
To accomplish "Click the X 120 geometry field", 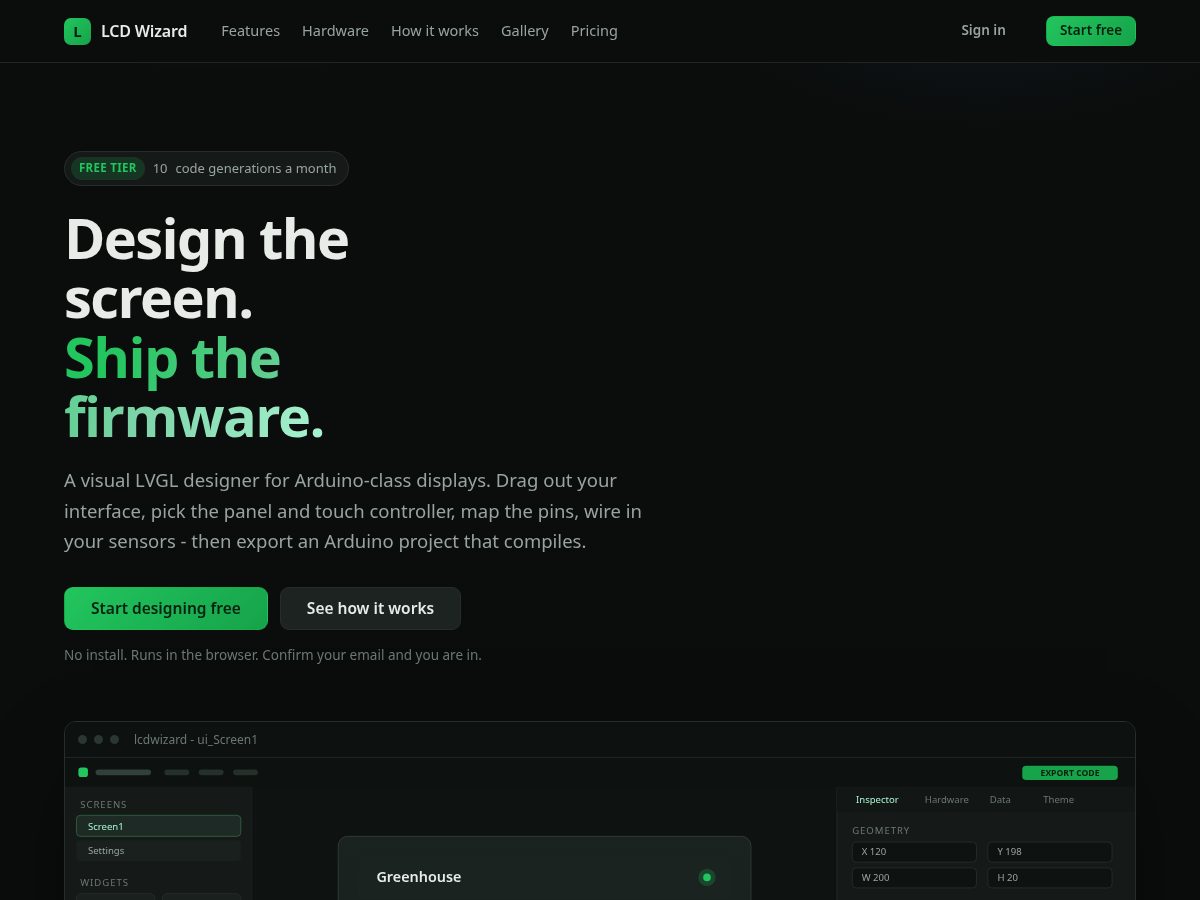I will (914, 852).
